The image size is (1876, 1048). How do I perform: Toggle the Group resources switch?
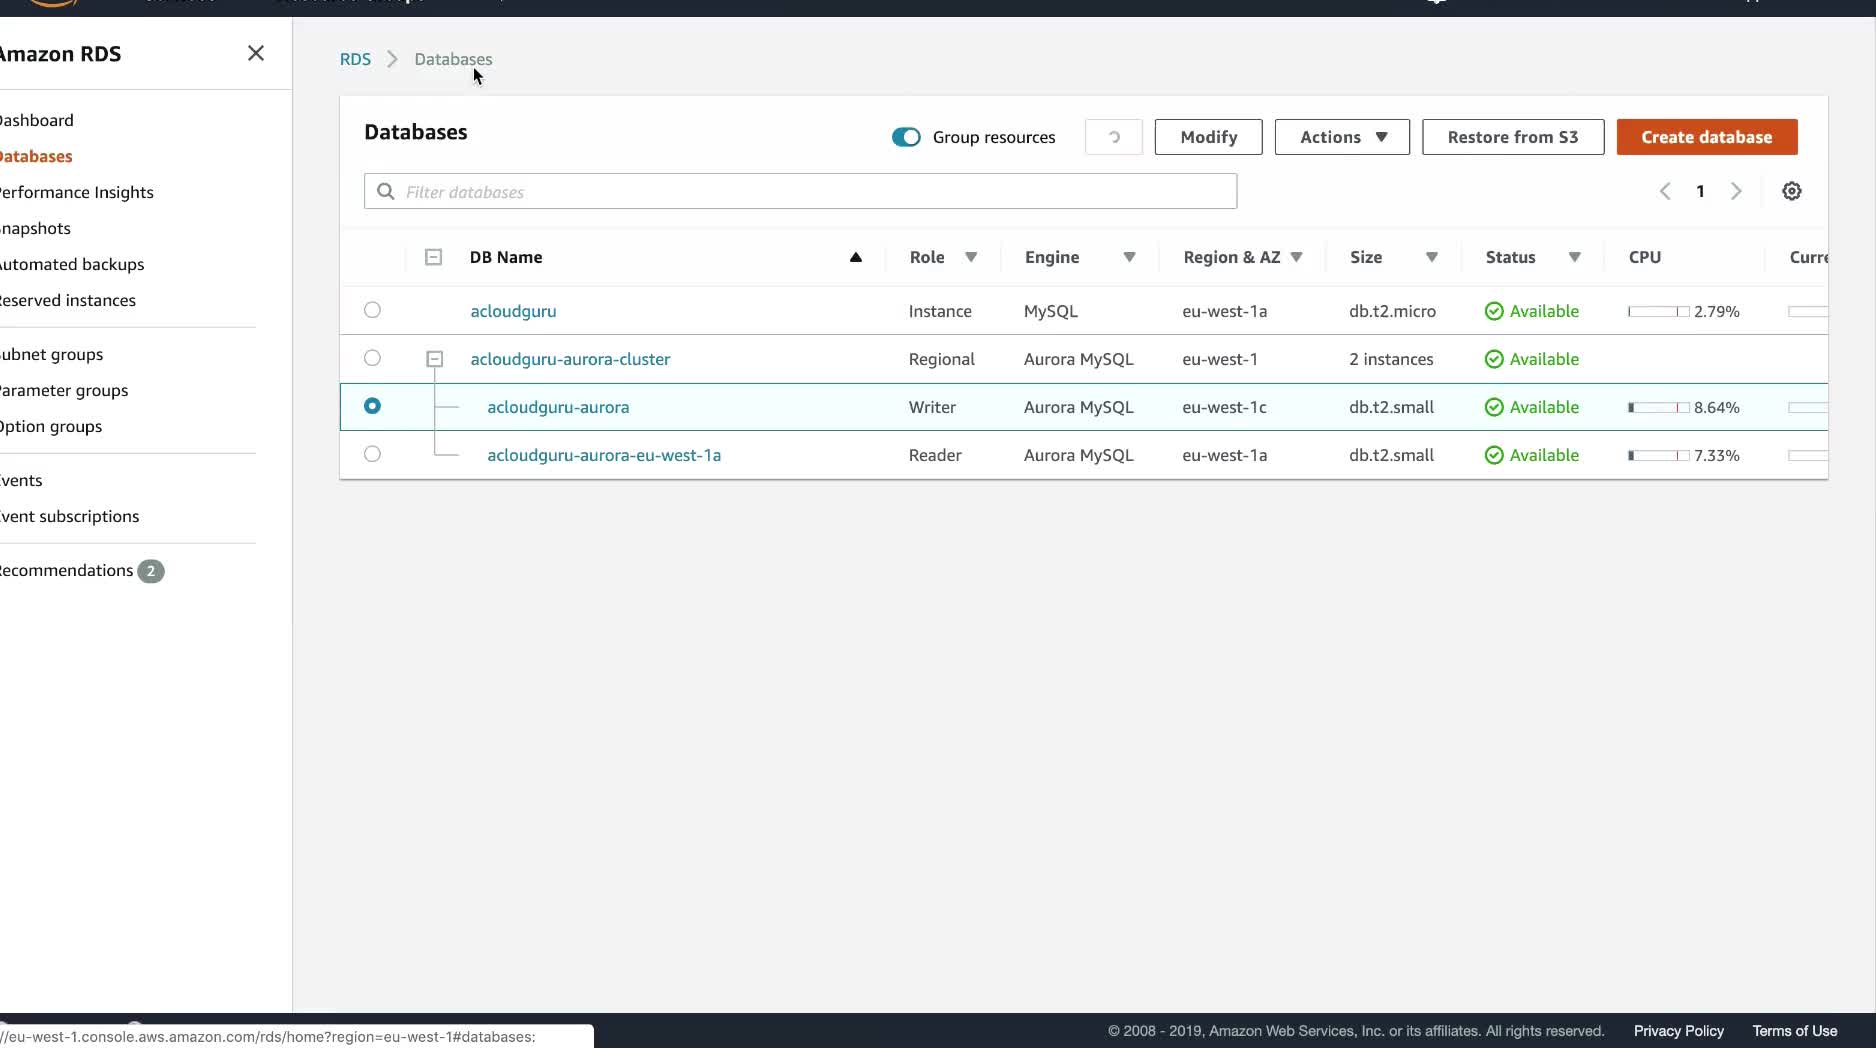(x=906, y=137)
